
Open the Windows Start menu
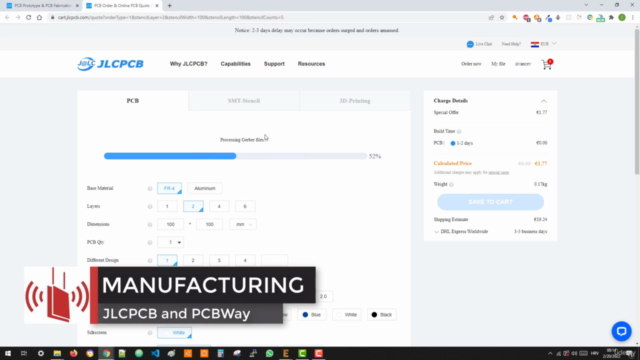click(x=8, y=353)
